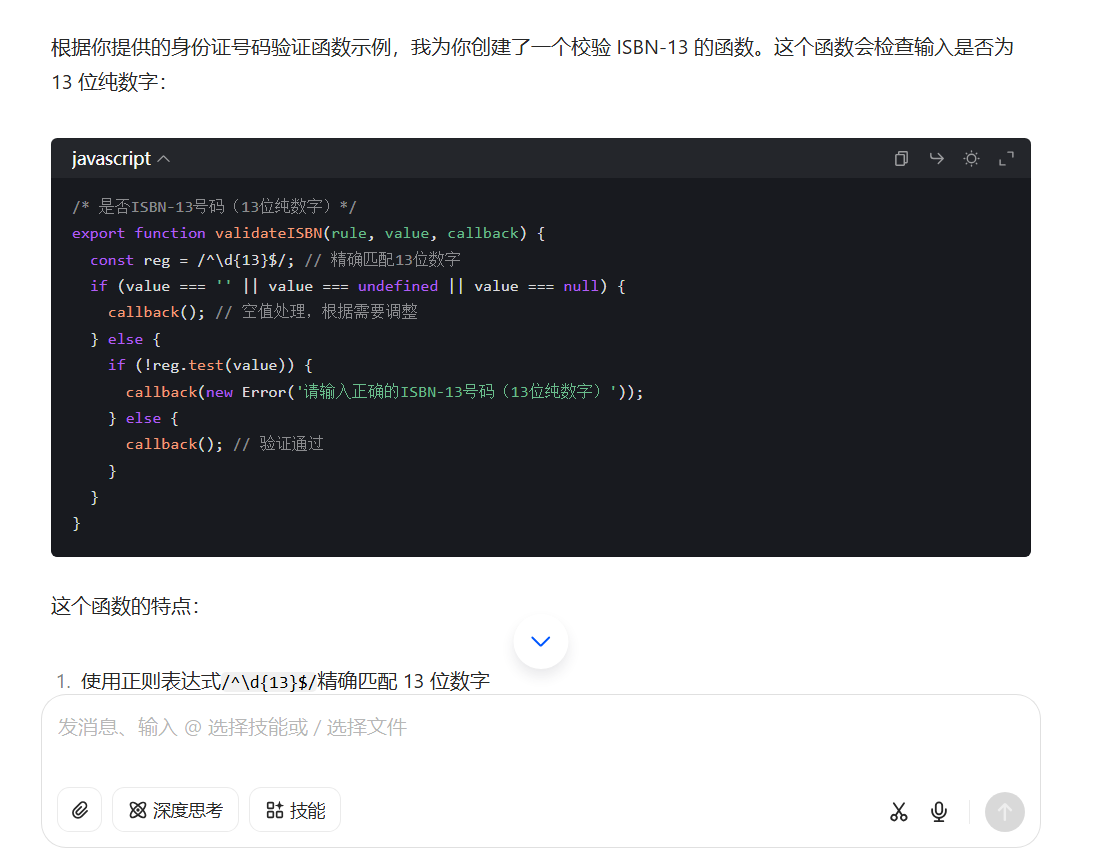Click the validateISBN function name in code
This screenshot has width=1096, height=851.
(x=268, y=234)
